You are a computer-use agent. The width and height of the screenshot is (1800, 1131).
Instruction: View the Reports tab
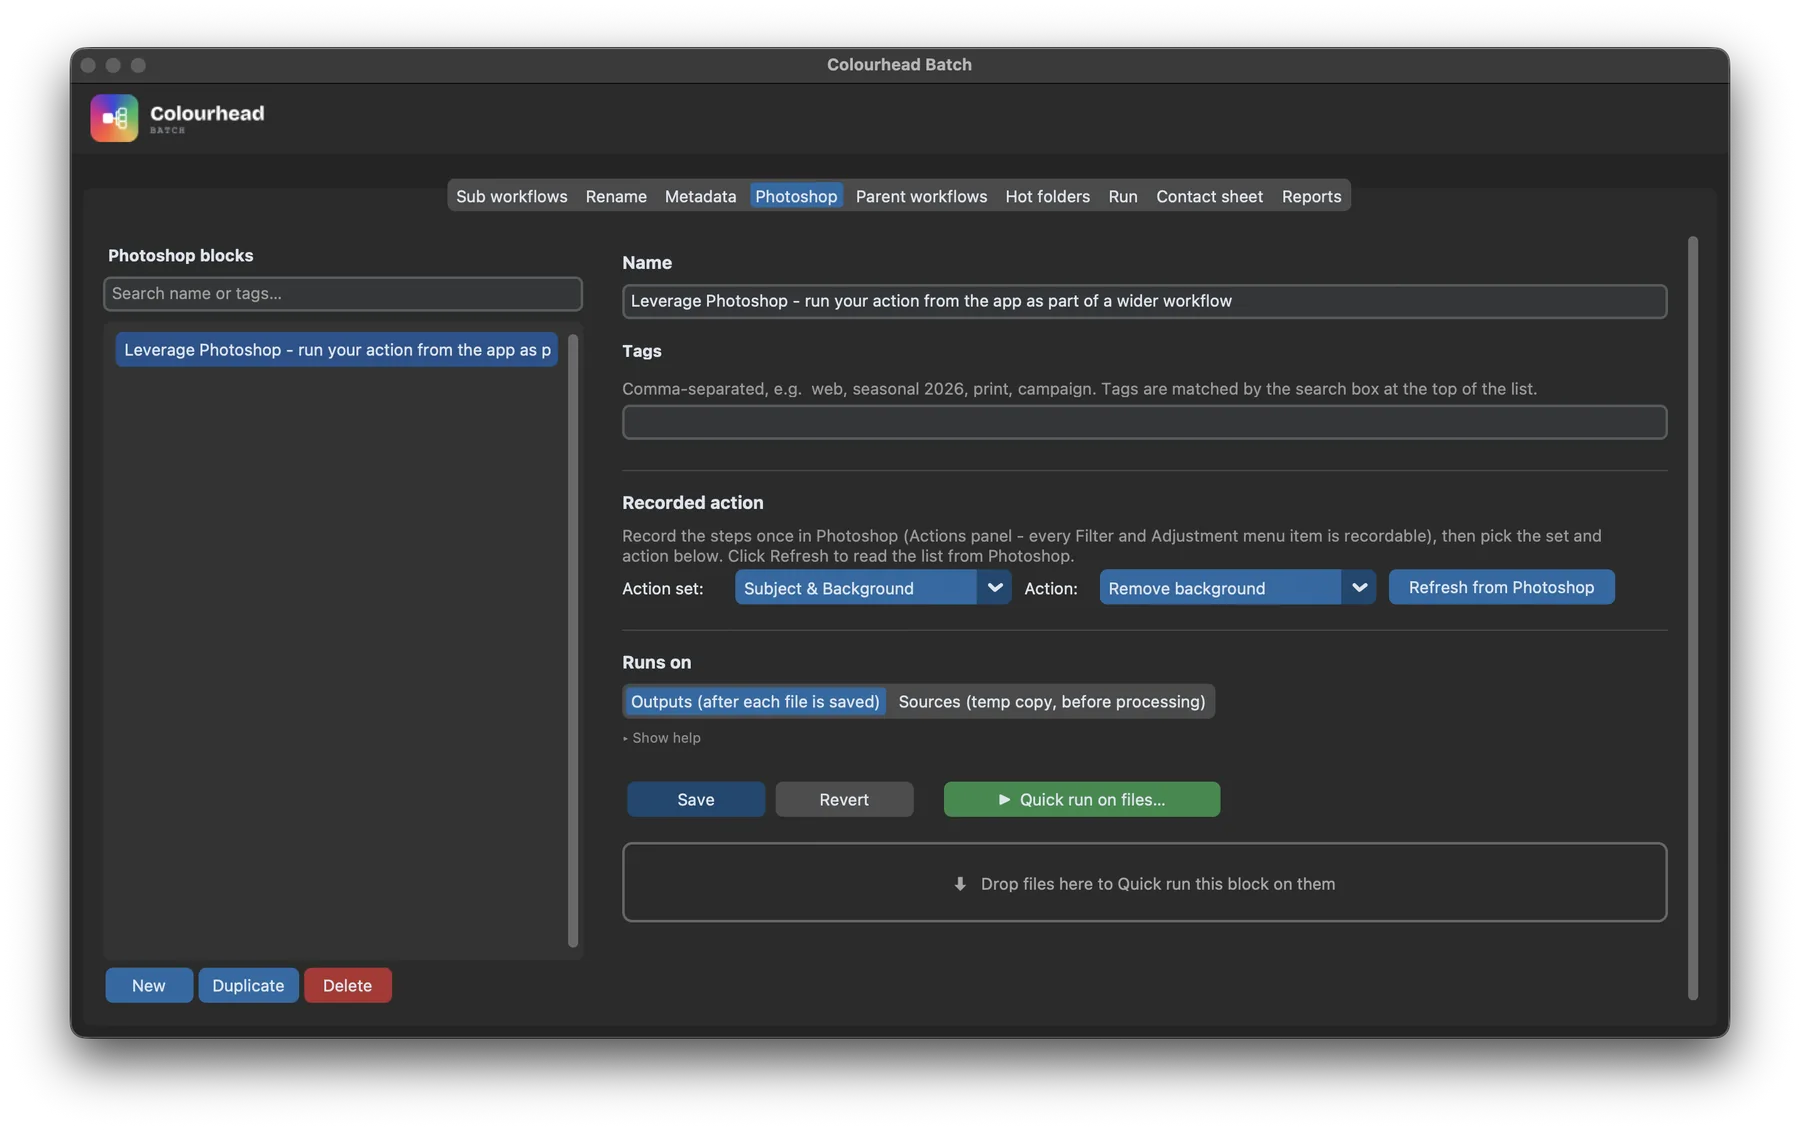tap(1311, 196)
